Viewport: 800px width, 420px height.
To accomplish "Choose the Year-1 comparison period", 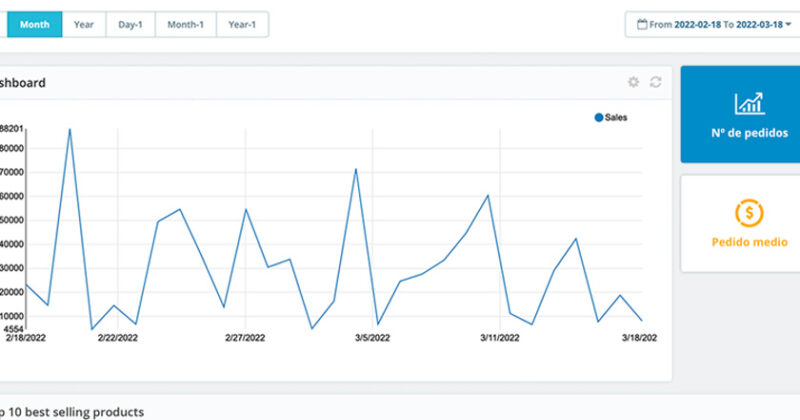I will (242, 24).
